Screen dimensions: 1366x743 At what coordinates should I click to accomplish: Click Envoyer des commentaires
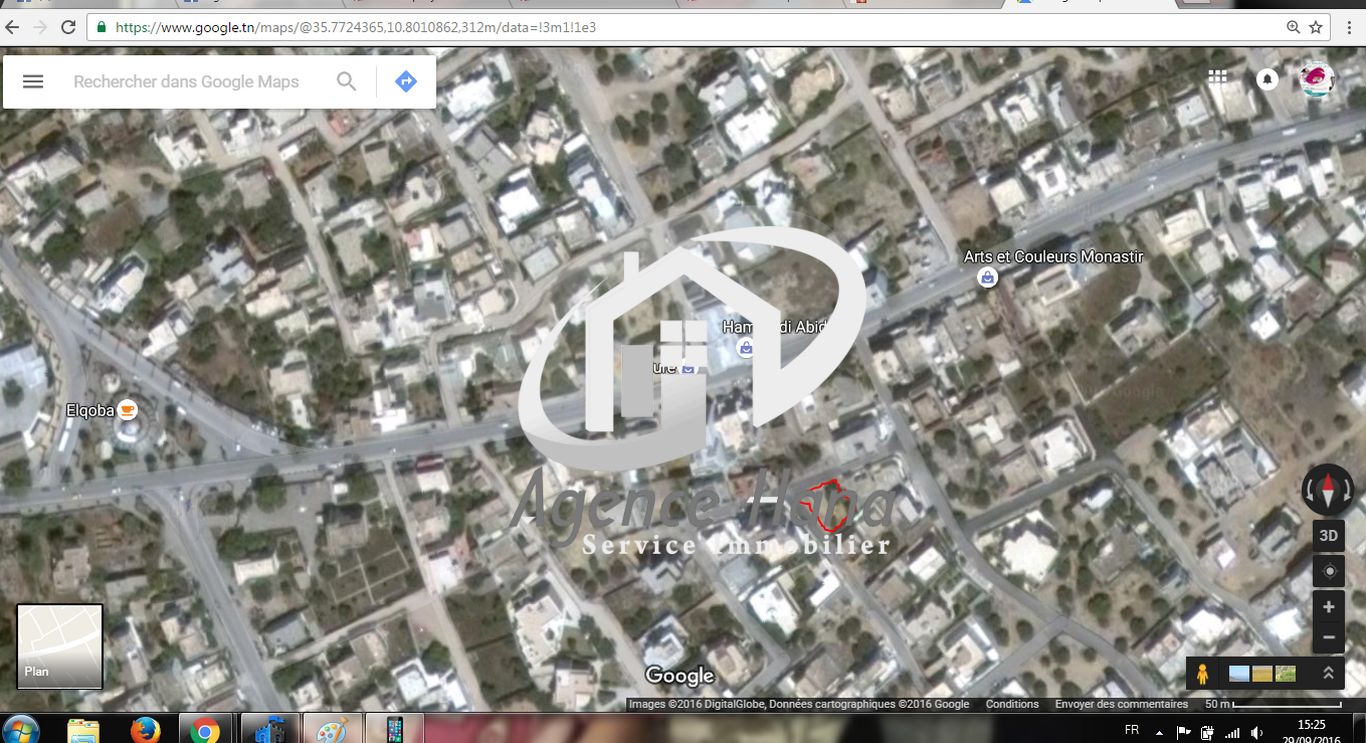pyautogui.click(x=1121, y=704)
